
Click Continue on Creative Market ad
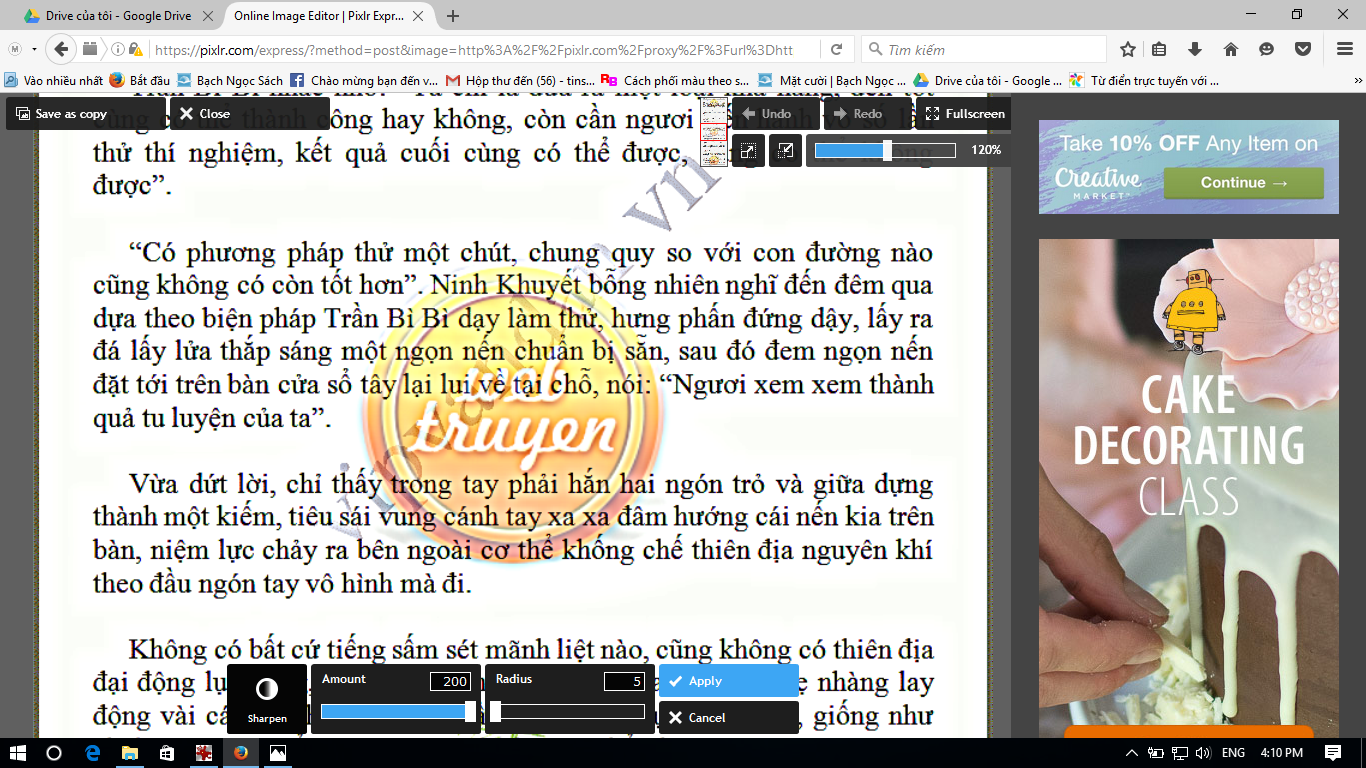[x=1243, y=183]
